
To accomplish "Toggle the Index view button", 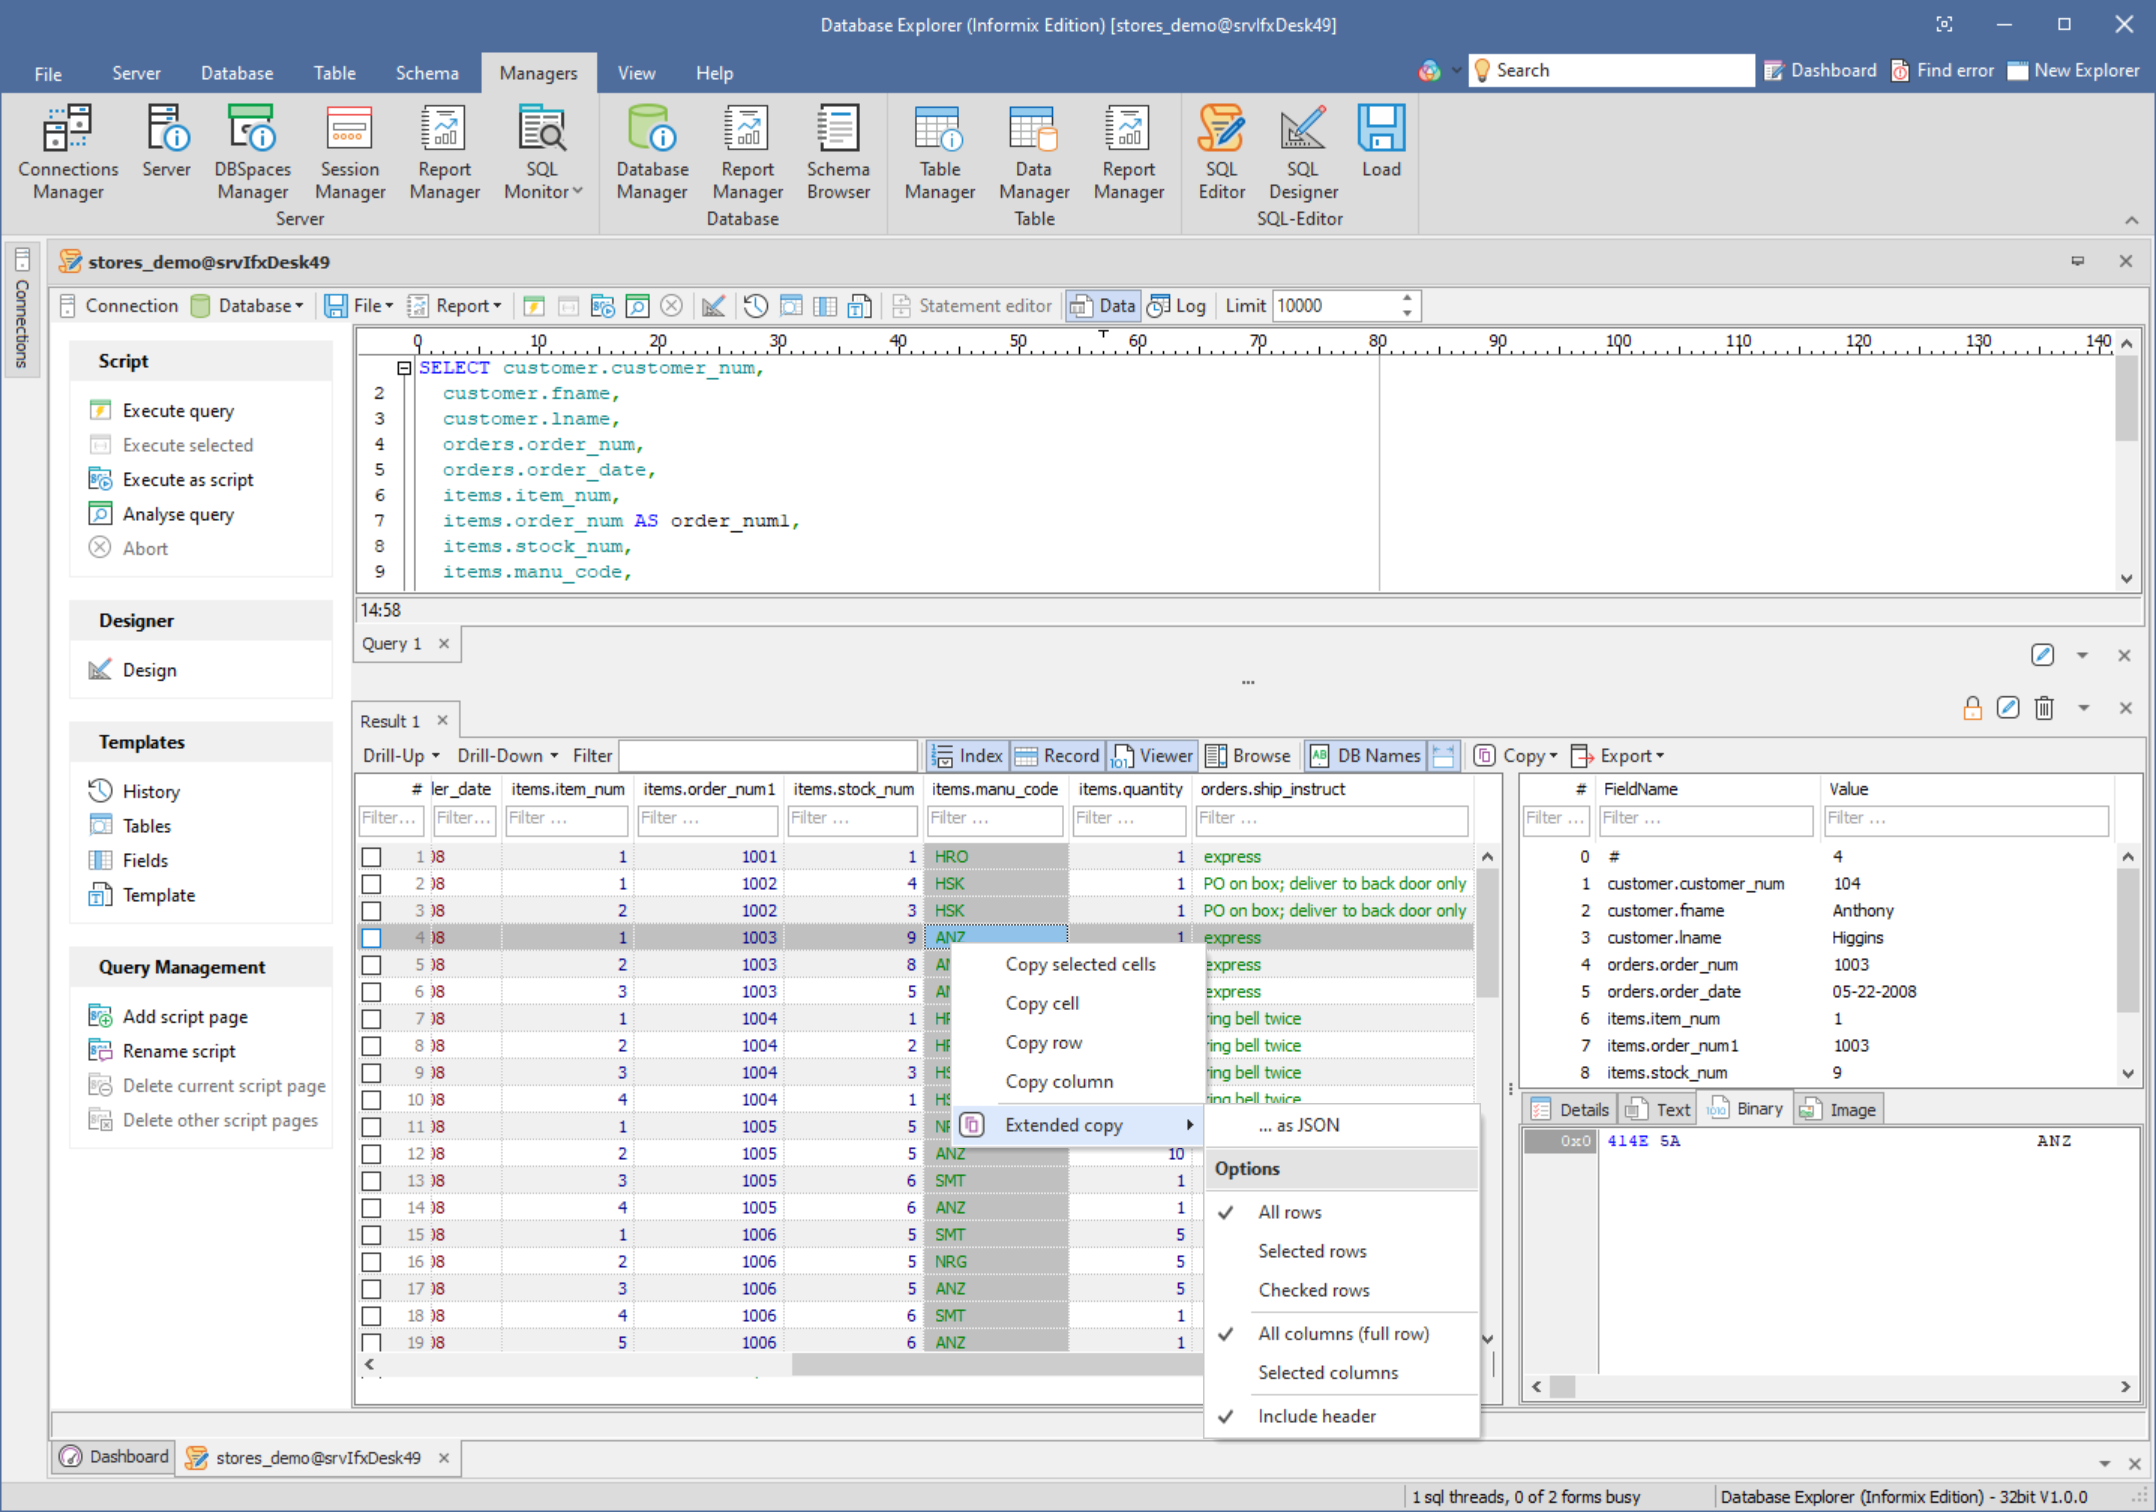I will pos(967,756).
